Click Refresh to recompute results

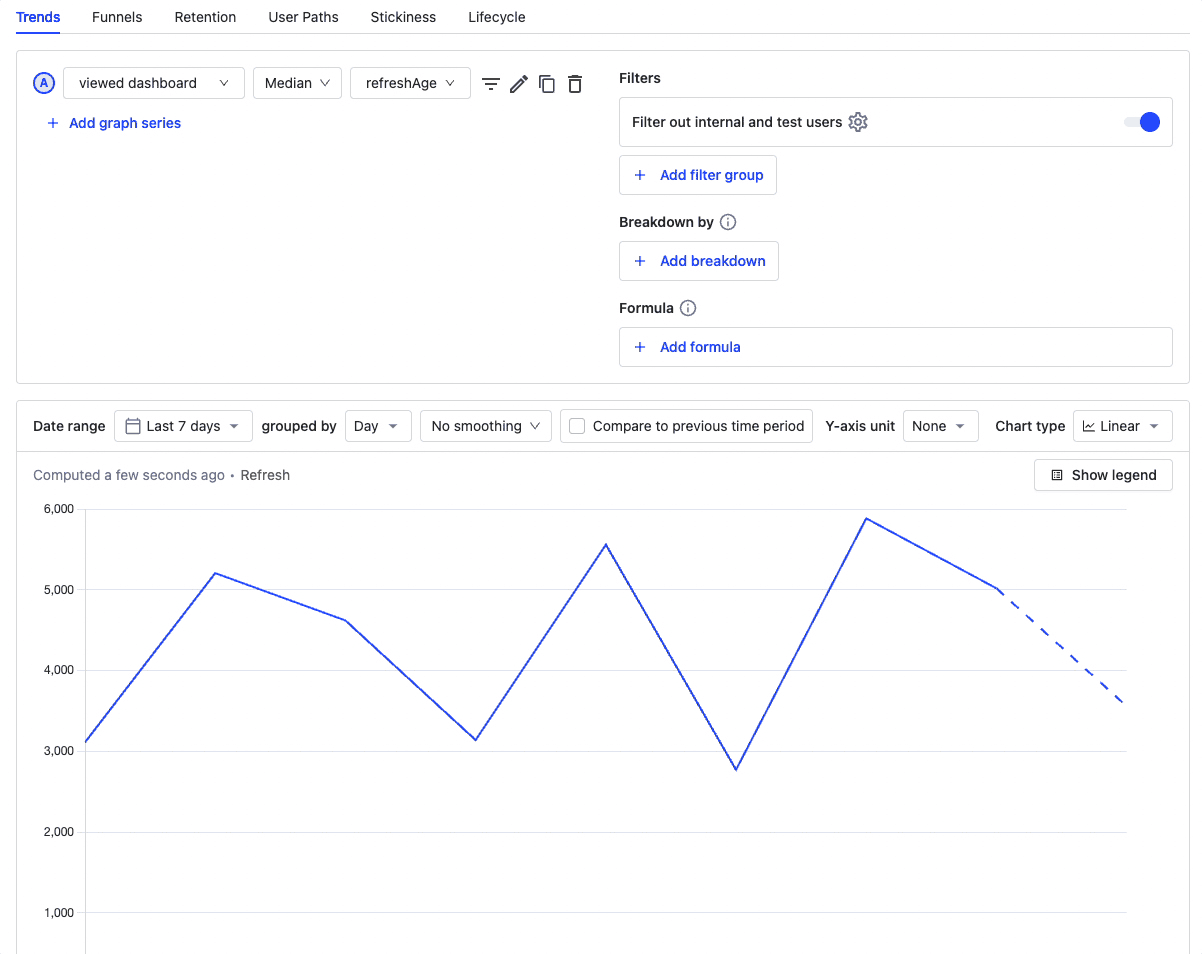265,475
